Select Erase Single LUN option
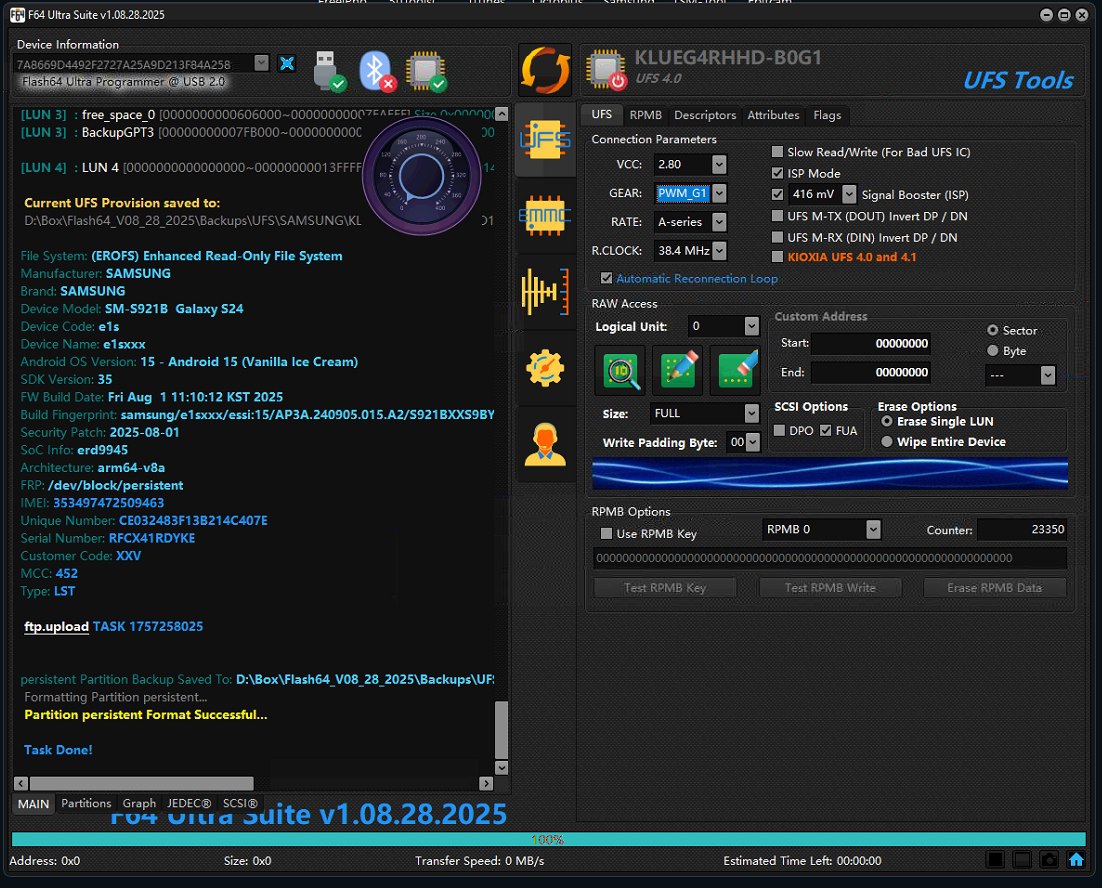 coord(887,422)
